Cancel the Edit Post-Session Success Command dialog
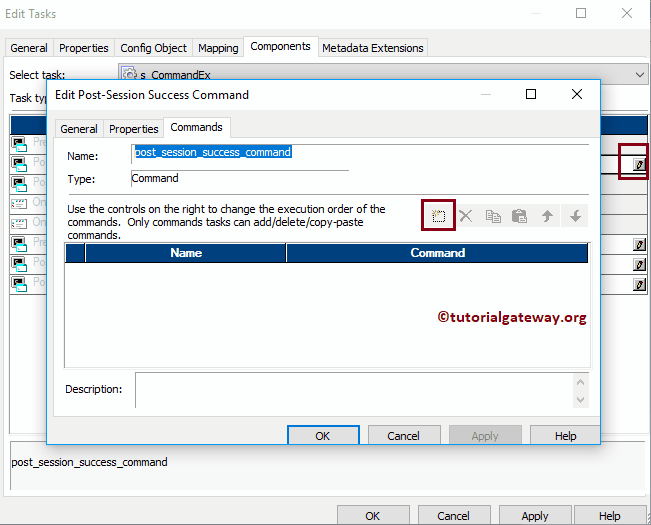 [x=404, y=435]
